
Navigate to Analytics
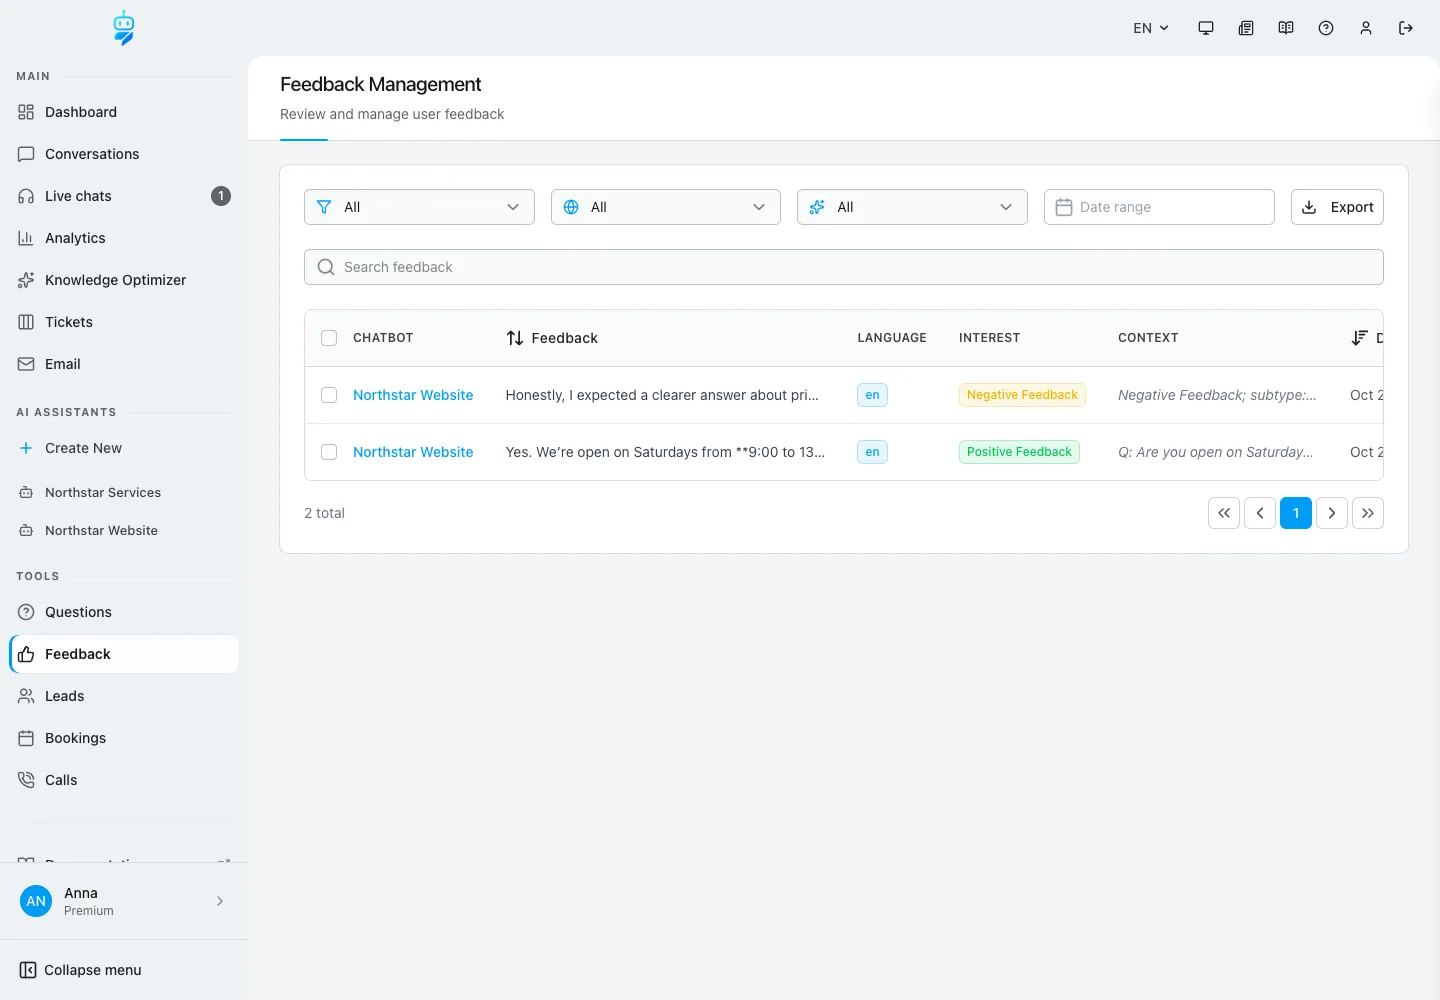click(124, 238)
